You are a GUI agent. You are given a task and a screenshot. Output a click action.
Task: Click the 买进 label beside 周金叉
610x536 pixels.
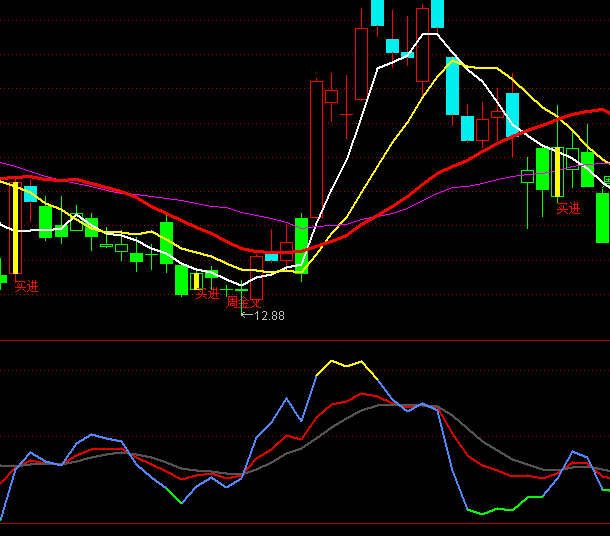[207, 294]
